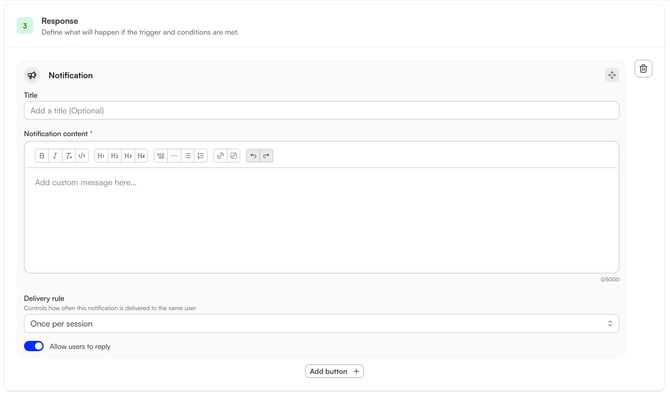Screen dimensions: 670x396
Task: Insert a block quote
Action: [x=161, y=156]
